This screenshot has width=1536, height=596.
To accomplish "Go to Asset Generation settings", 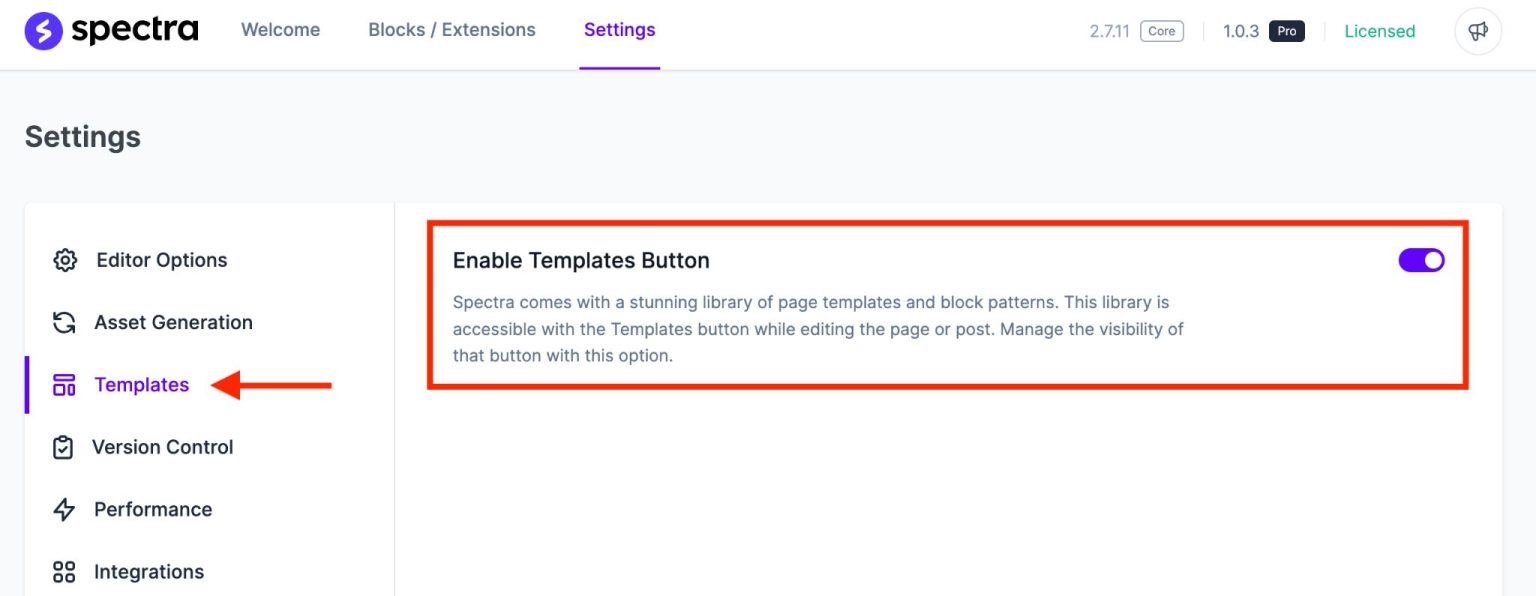I will tap(173, 322).
